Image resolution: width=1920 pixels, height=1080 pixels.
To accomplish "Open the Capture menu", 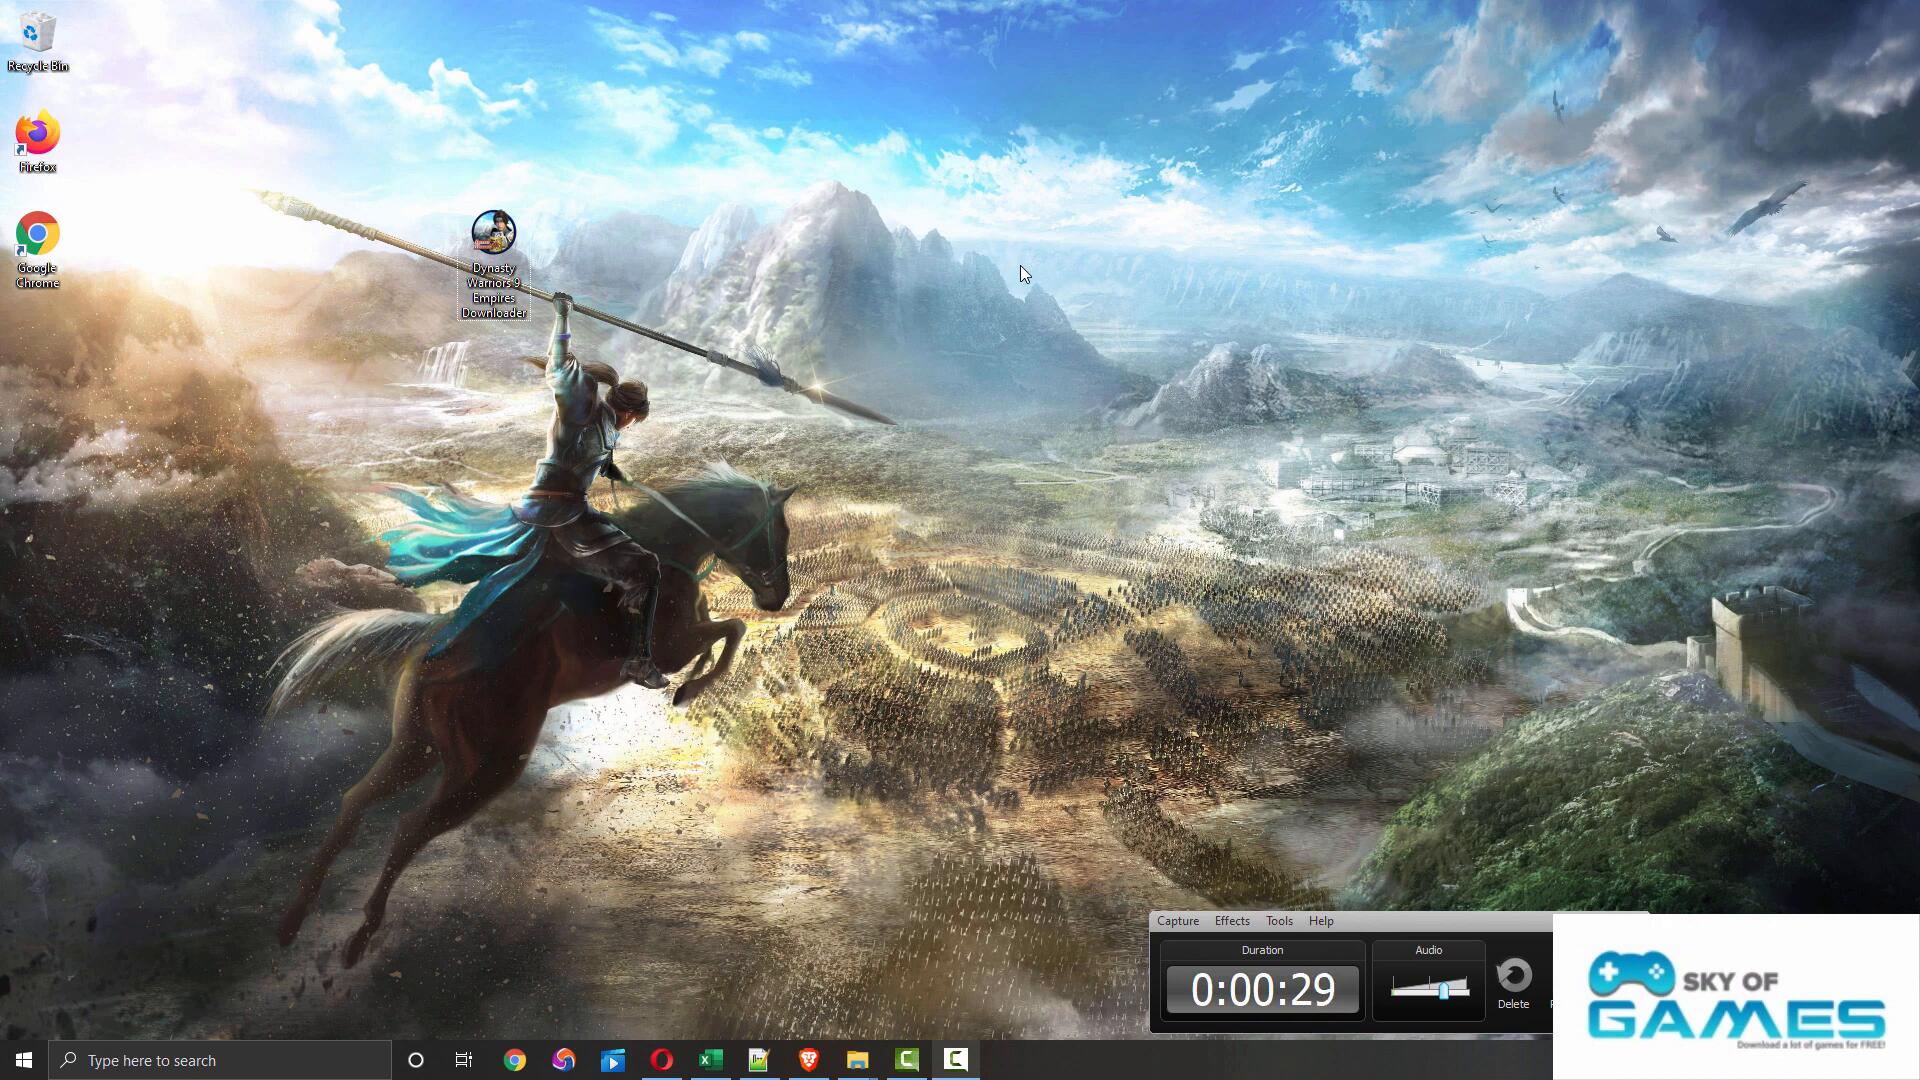I will 1177,921.
